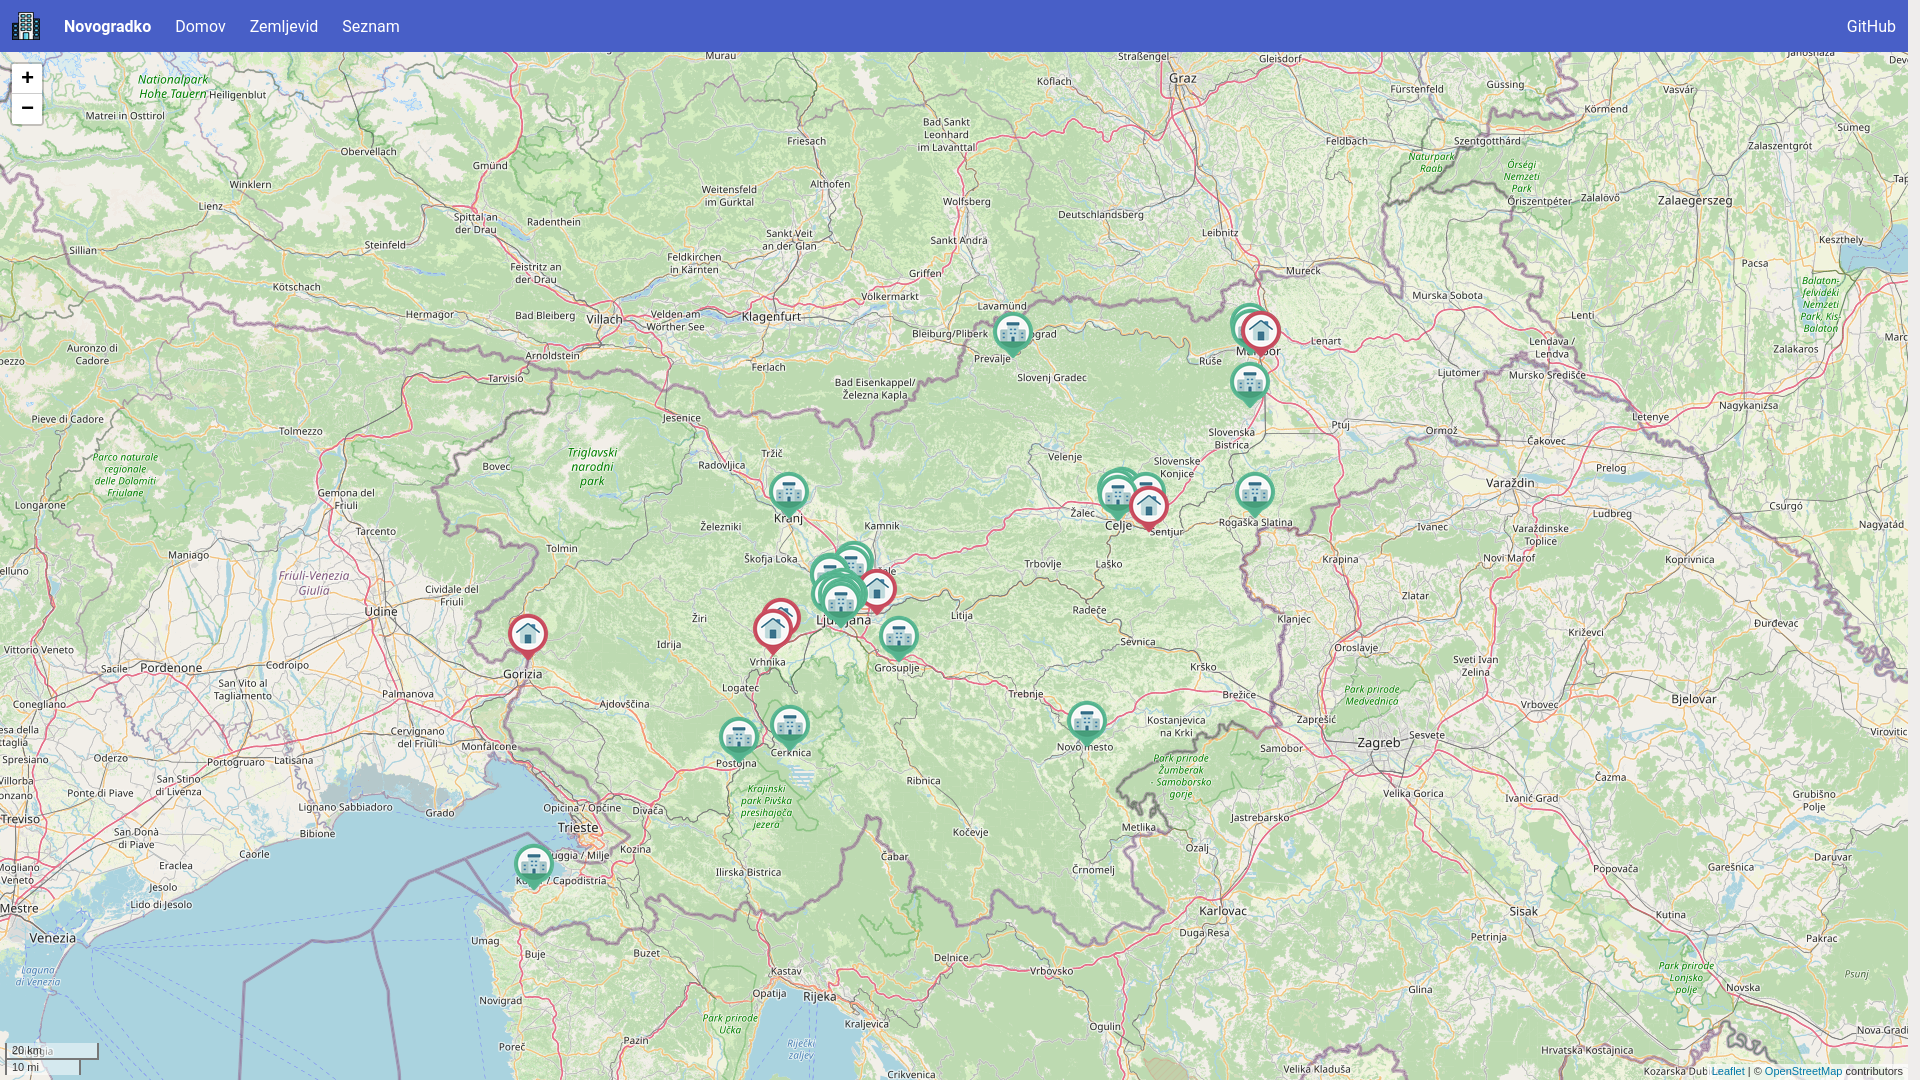Switch to the Zemljevid page
Viewport: 1920px width, 1080px height.
pos(284,26)
